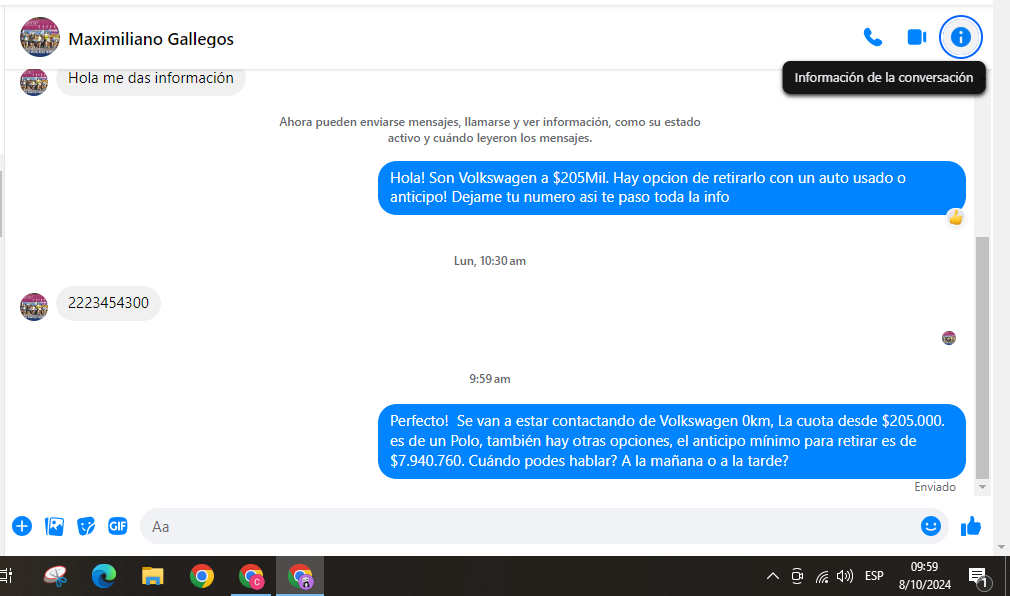
Task: Click the '9:59 am' timestamp
Action: (490, 379)
